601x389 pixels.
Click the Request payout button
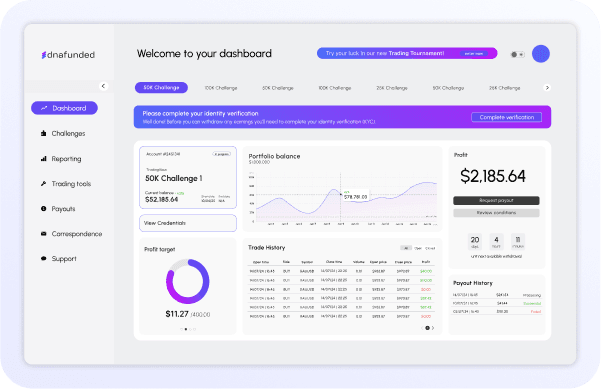point(496,200)
